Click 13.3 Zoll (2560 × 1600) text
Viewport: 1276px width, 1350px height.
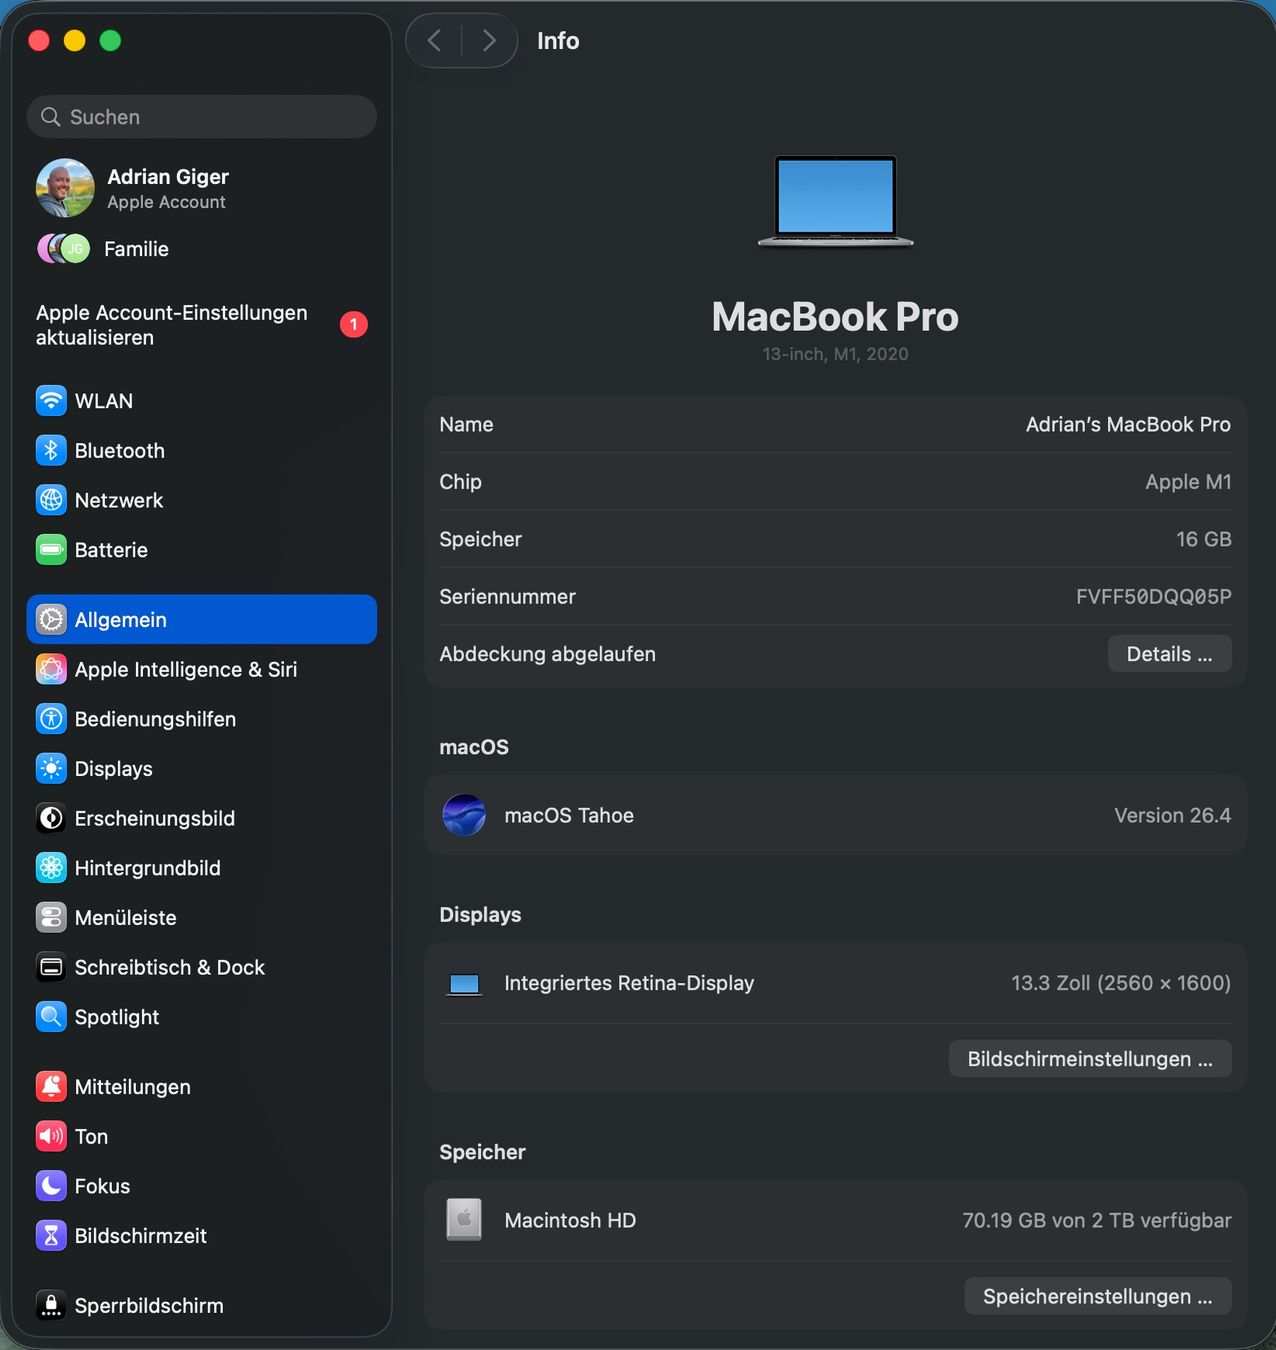1120,983
